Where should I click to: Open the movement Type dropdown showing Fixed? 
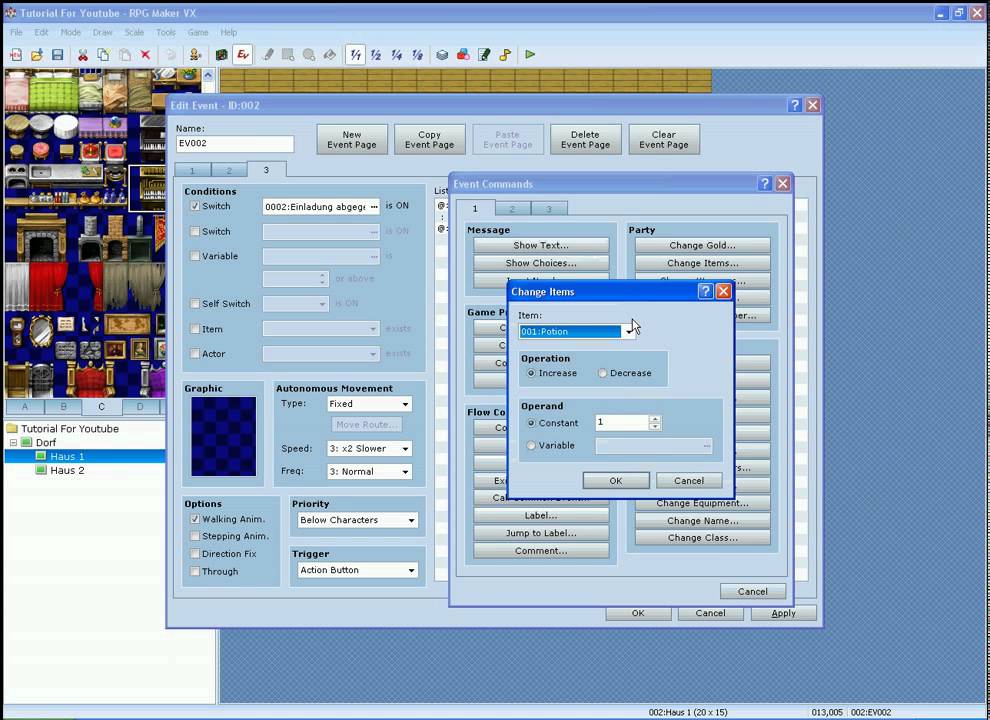(369, 404)
